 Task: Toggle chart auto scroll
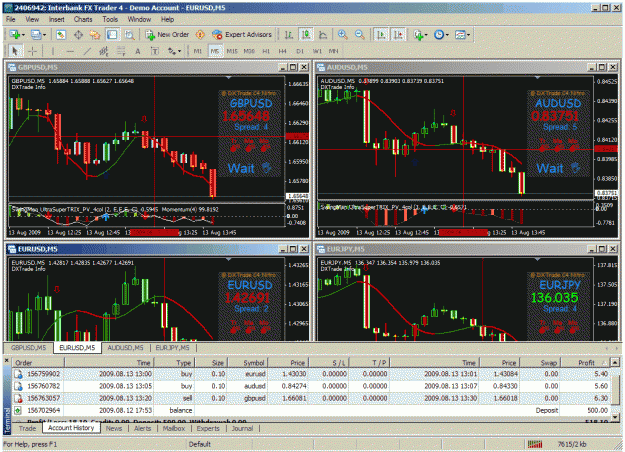coord(381,35)
